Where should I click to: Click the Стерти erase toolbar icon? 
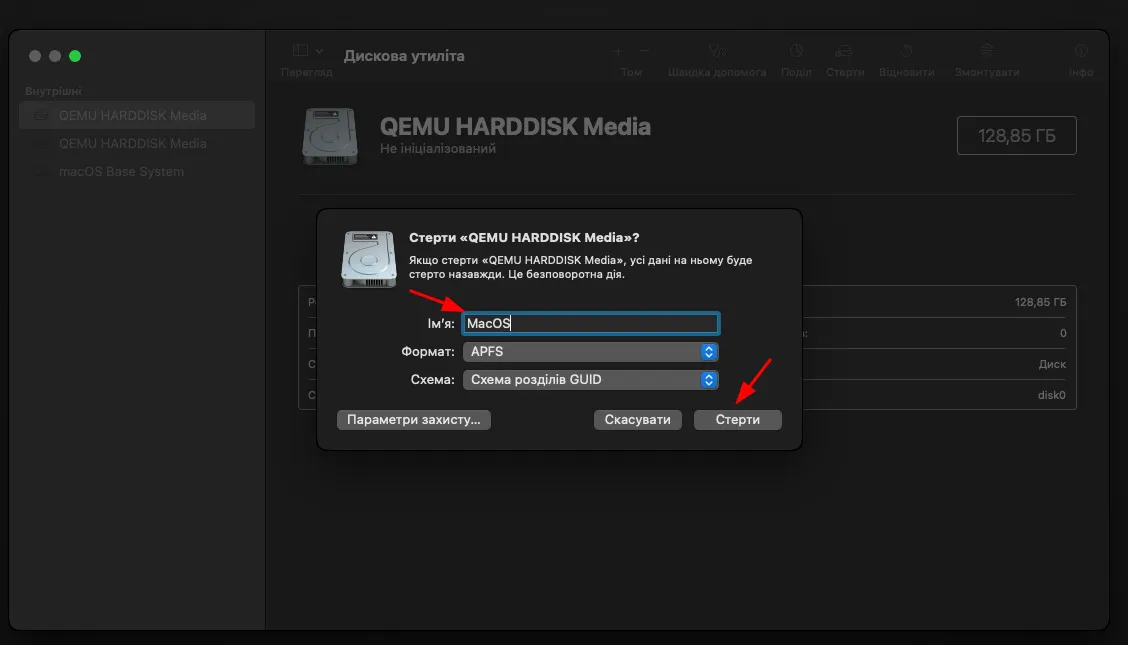click(x=844, y=51)
